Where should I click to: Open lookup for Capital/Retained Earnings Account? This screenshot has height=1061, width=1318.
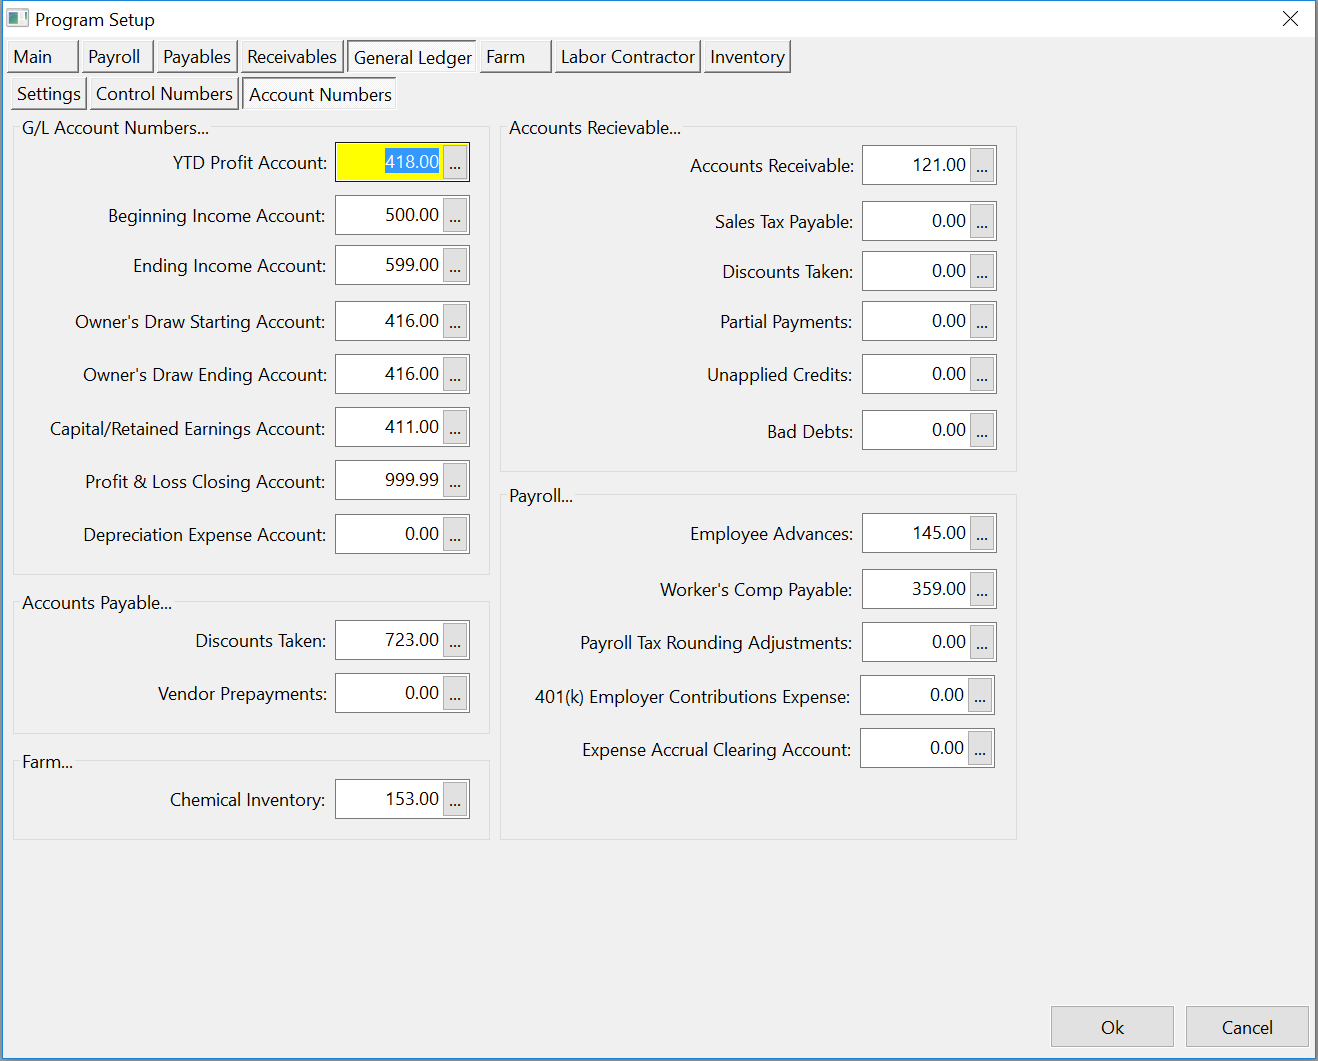[x=455, y=427]
